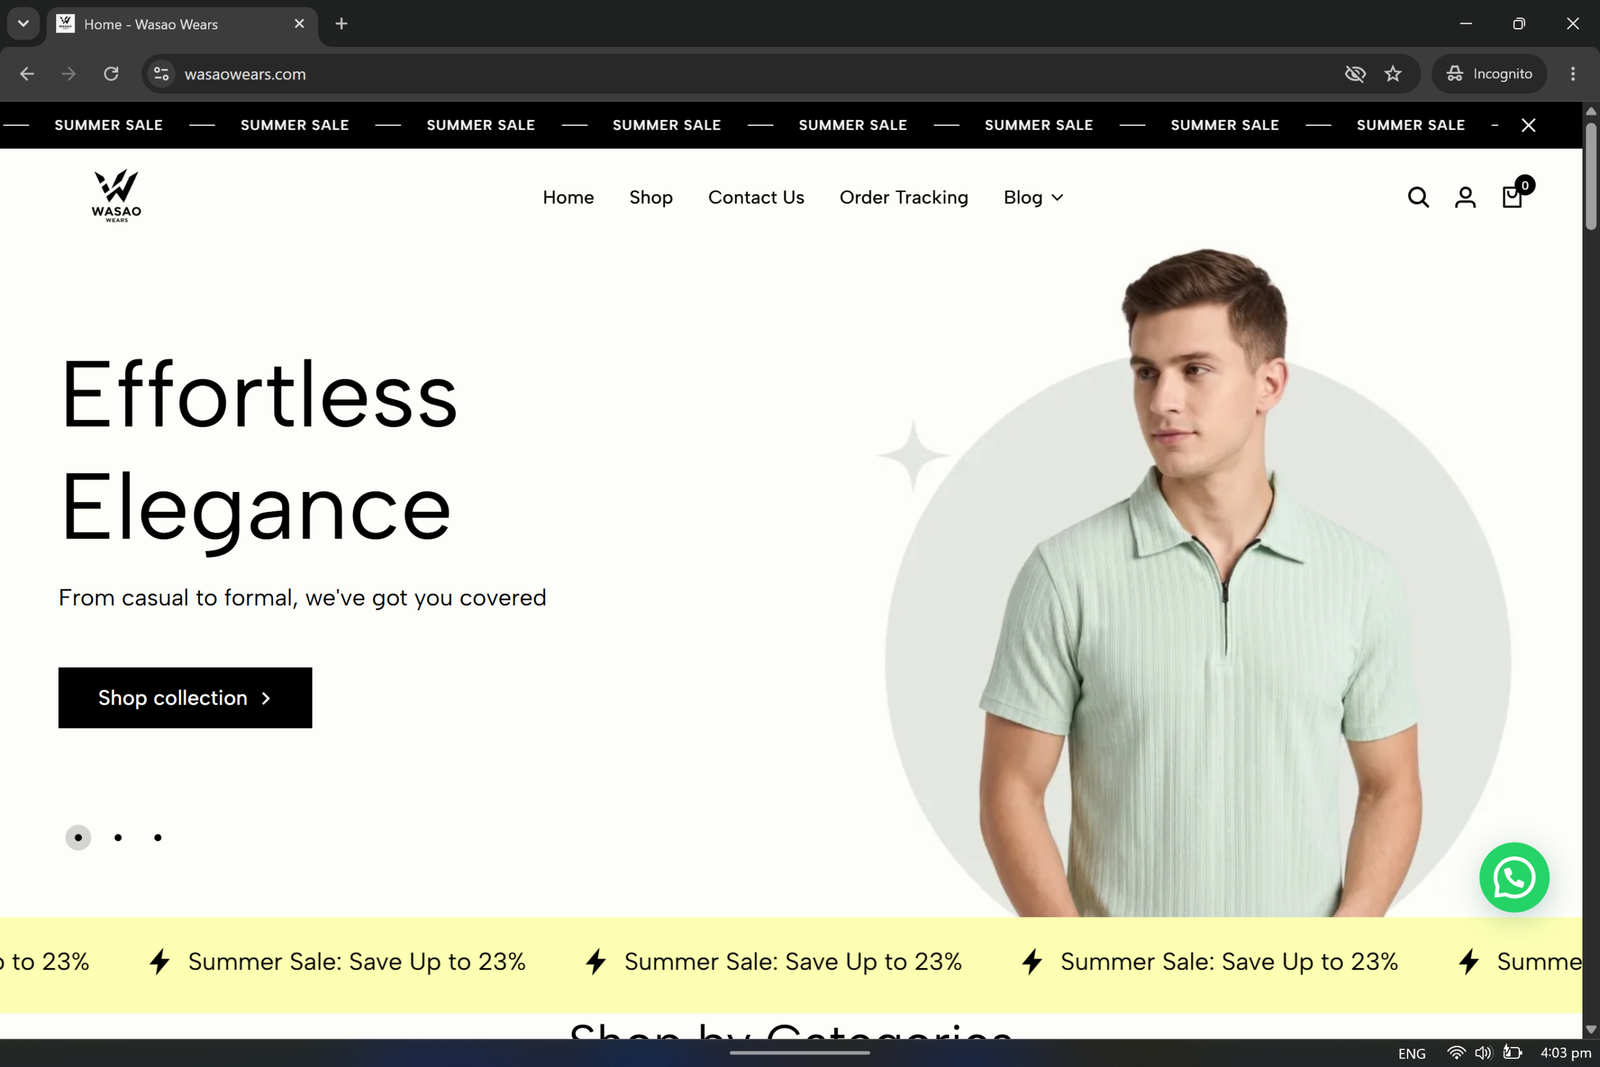Reload the page
Viewport: 1600px width, 1067px height.
coord(111,74)
